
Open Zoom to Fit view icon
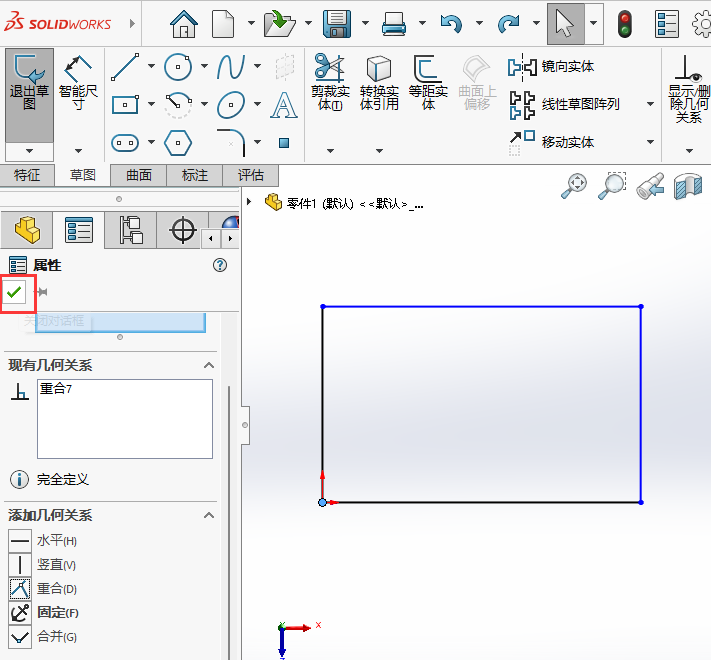pos(574,186)
